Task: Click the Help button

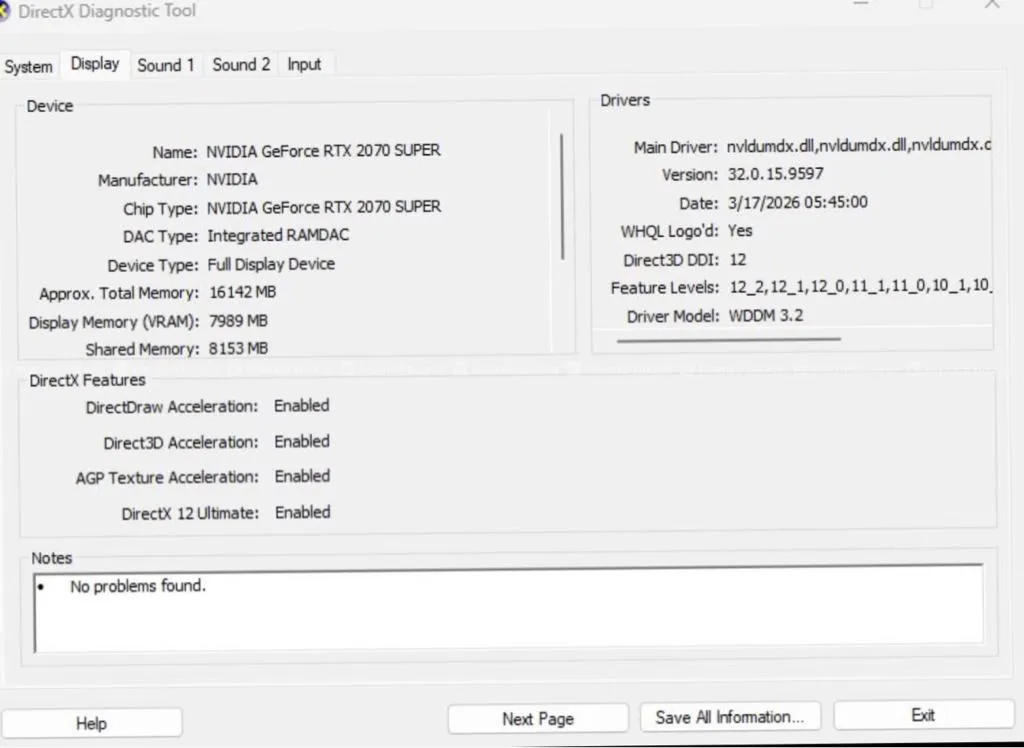Action: [x=91, y=723]
